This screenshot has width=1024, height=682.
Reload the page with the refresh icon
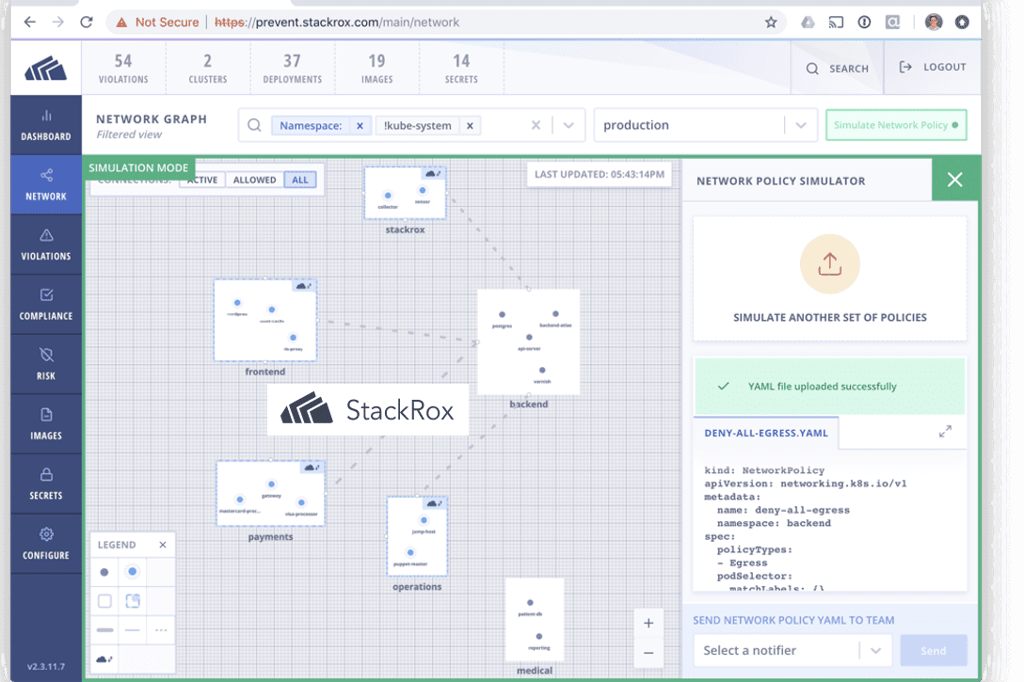click(86, 22)
